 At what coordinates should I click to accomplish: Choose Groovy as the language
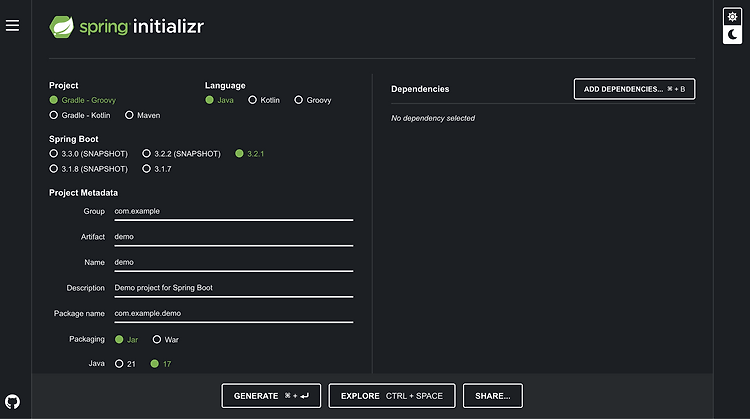coord(313,100)
